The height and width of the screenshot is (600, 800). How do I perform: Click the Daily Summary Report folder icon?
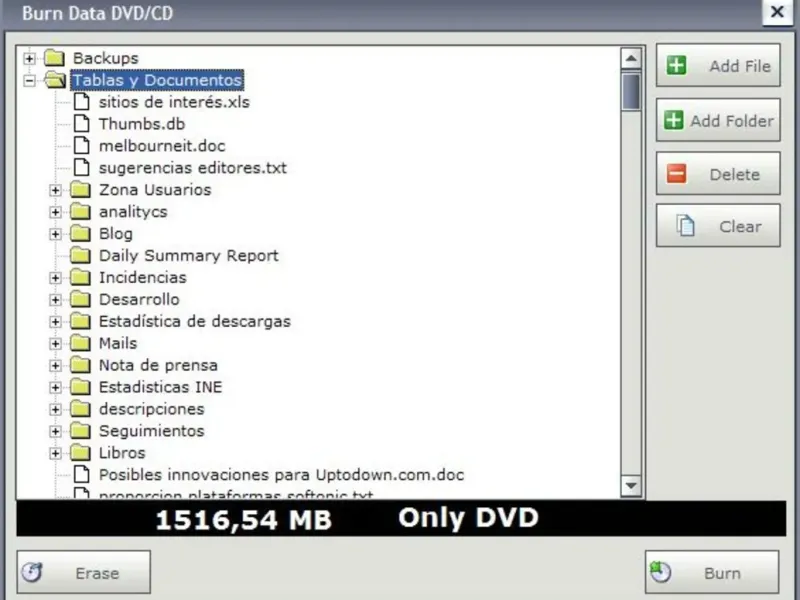(80, 256)
